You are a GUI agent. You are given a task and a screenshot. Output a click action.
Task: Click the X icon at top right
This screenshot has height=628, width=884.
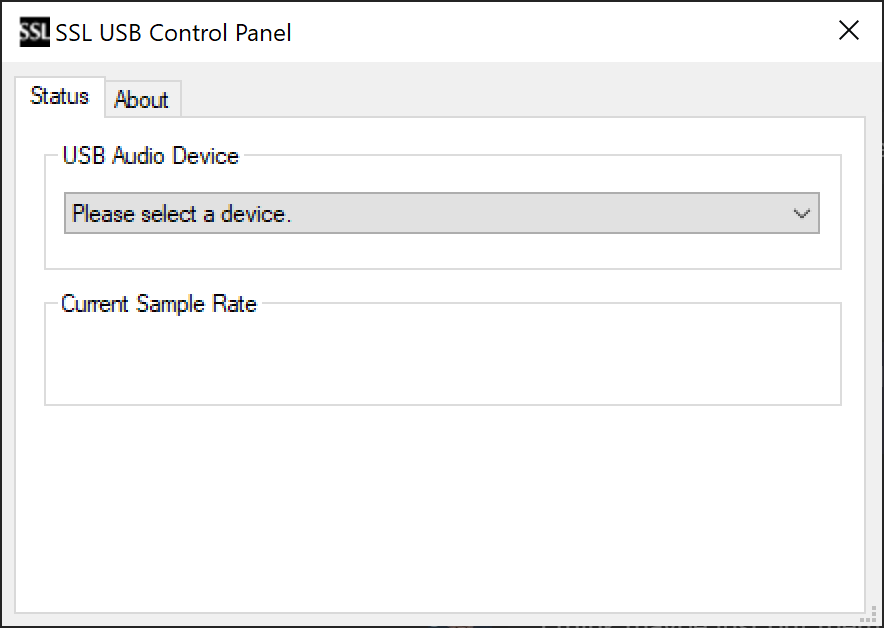click(x=848, y=30)
